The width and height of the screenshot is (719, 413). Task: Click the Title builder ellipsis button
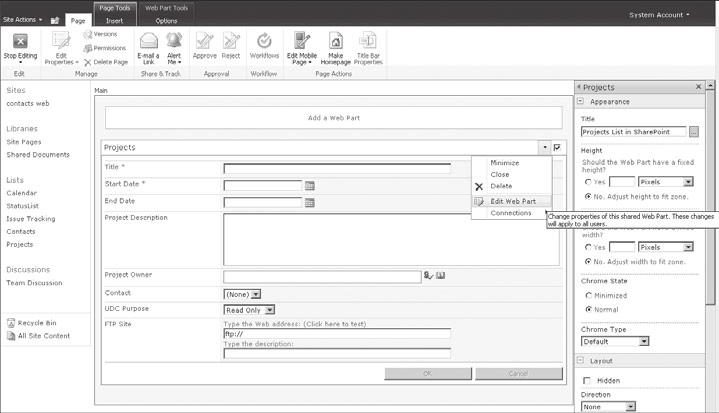tap(694, 132)
